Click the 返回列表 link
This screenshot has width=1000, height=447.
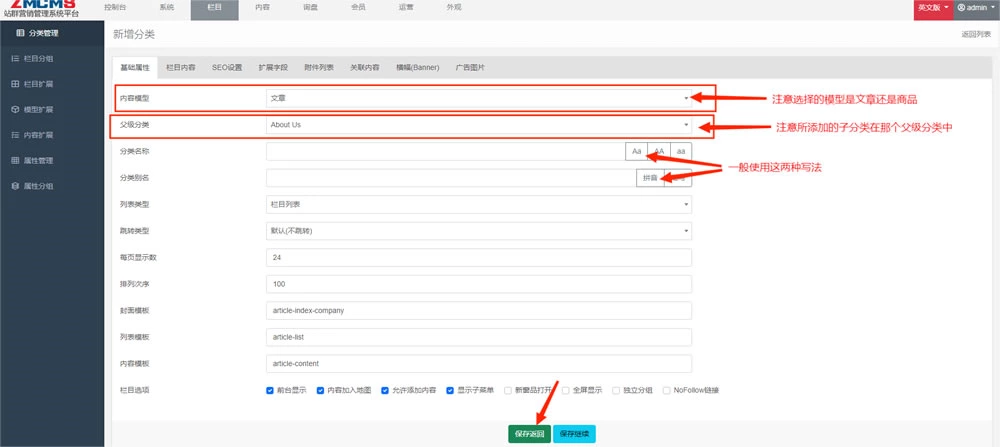click(x=976, y=34)
